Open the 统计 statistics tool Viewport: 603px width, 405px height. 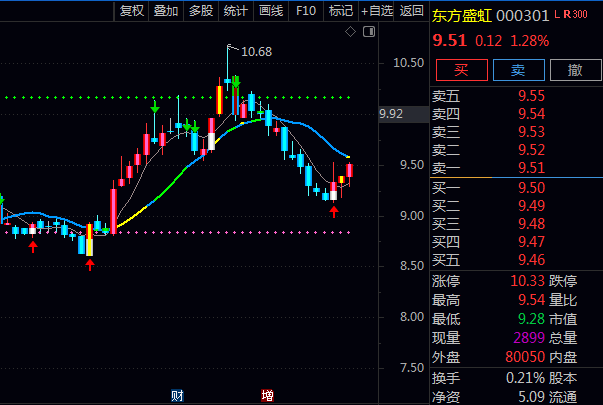(x=236, y=11)
